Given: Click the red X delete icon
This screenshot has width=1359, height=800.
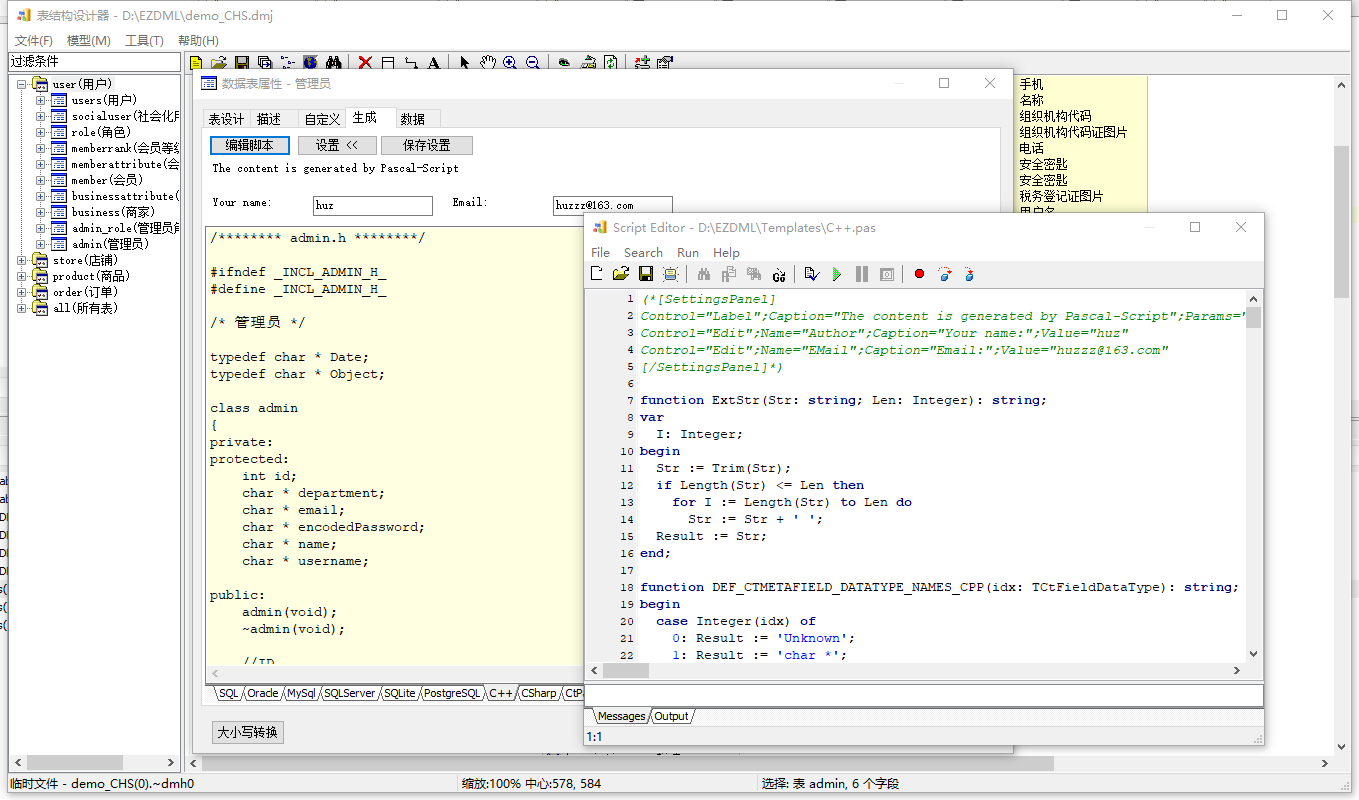Looking at the screenshot, I should 365,62.
